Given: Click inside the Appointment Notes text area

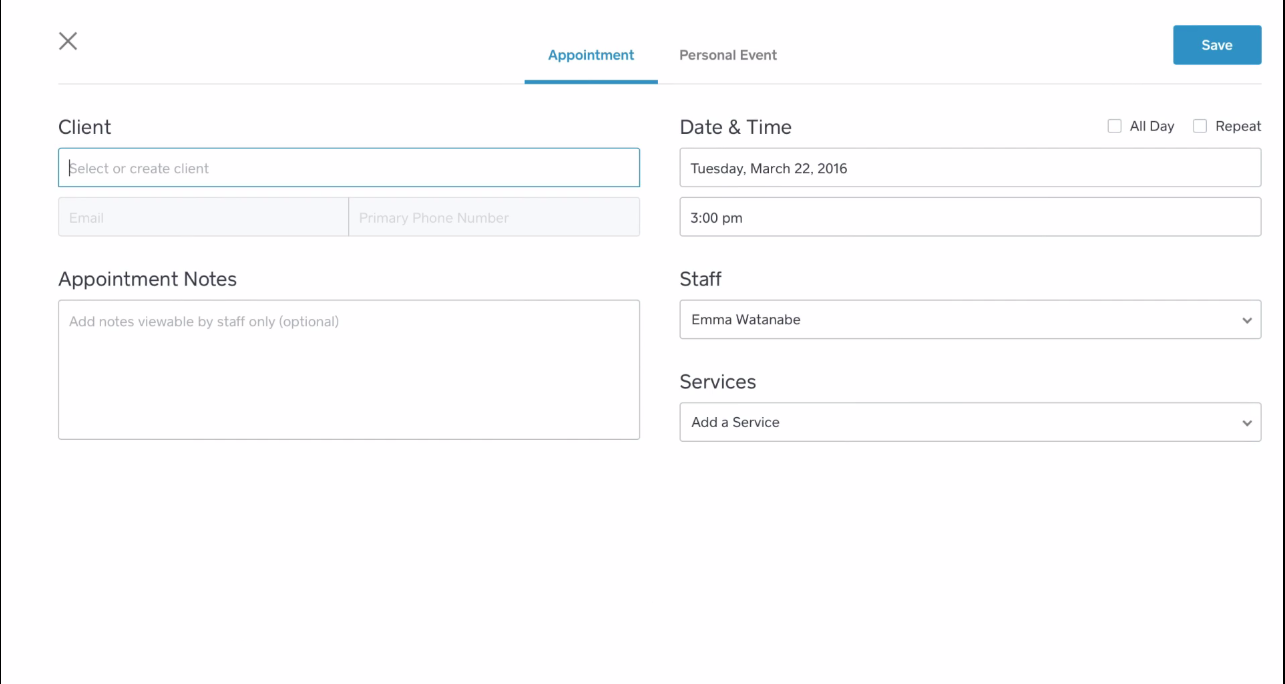Looking at the screenshot, I should pyautogui.click(x=349, y=370).
